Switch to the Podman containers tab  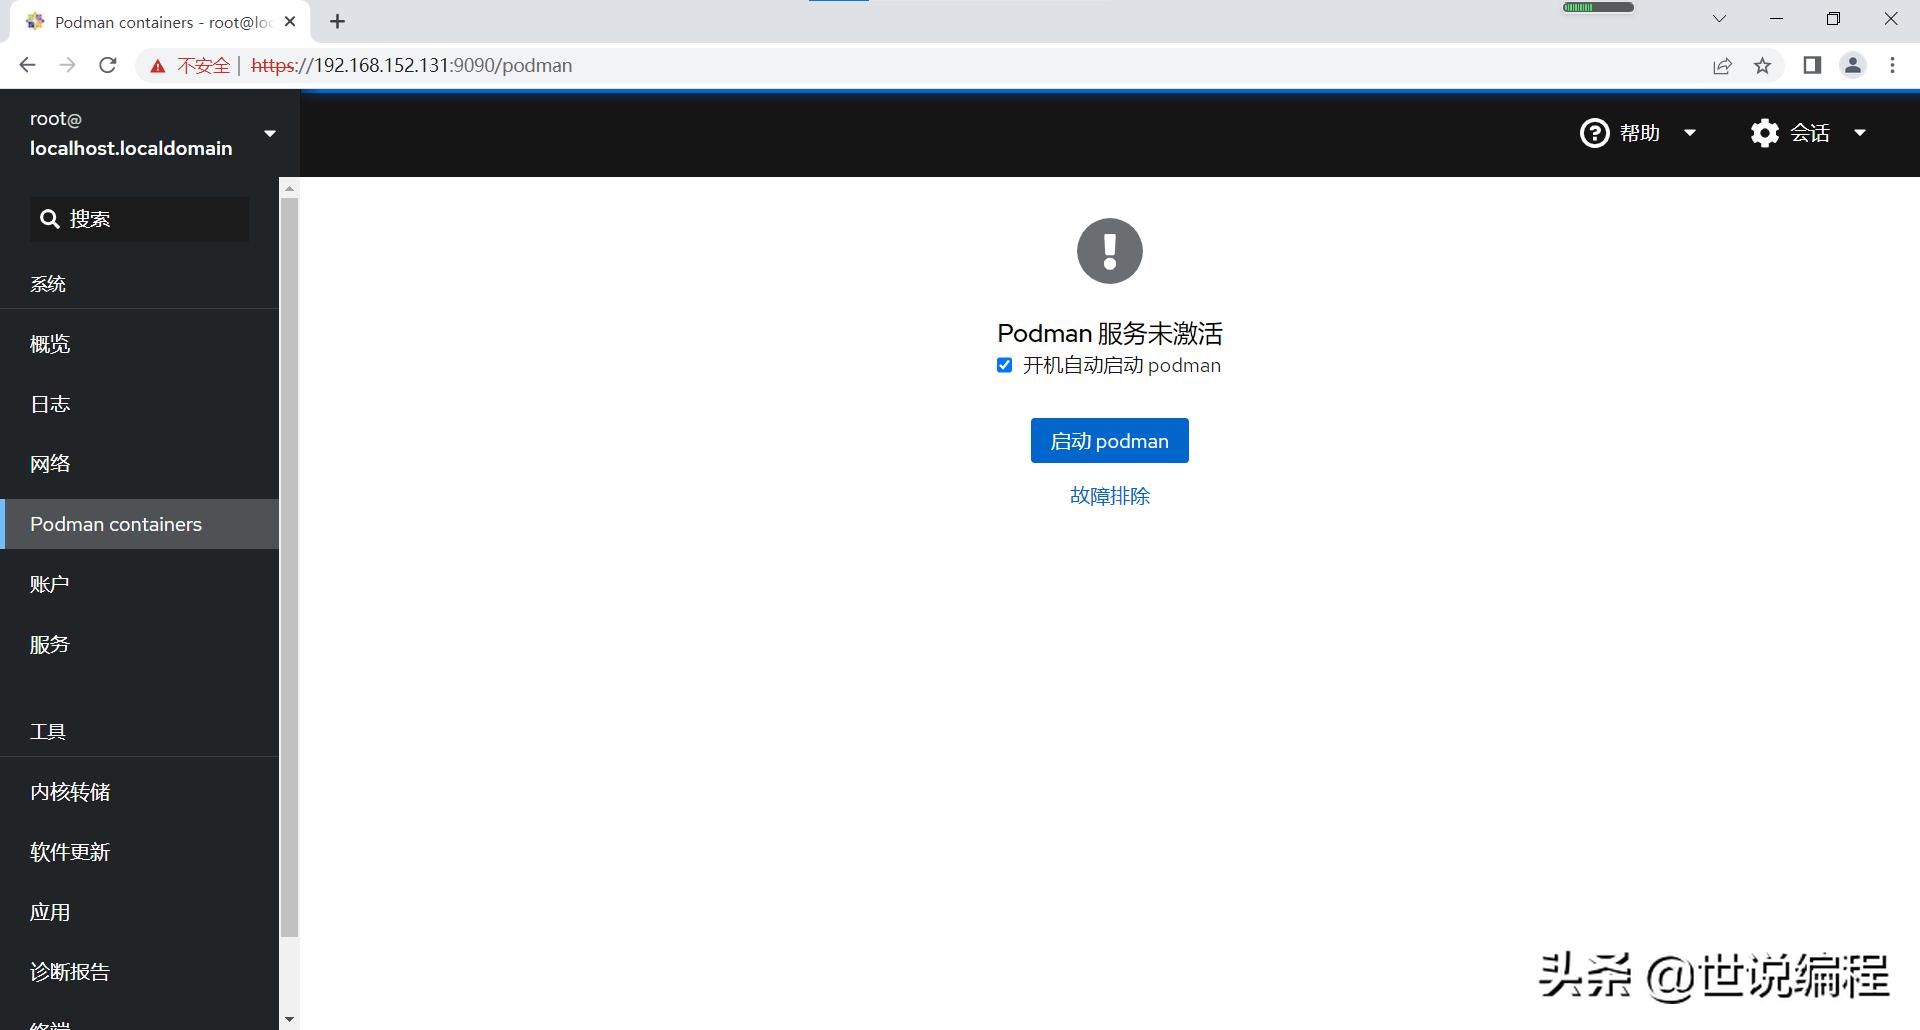tap(115, 523)
